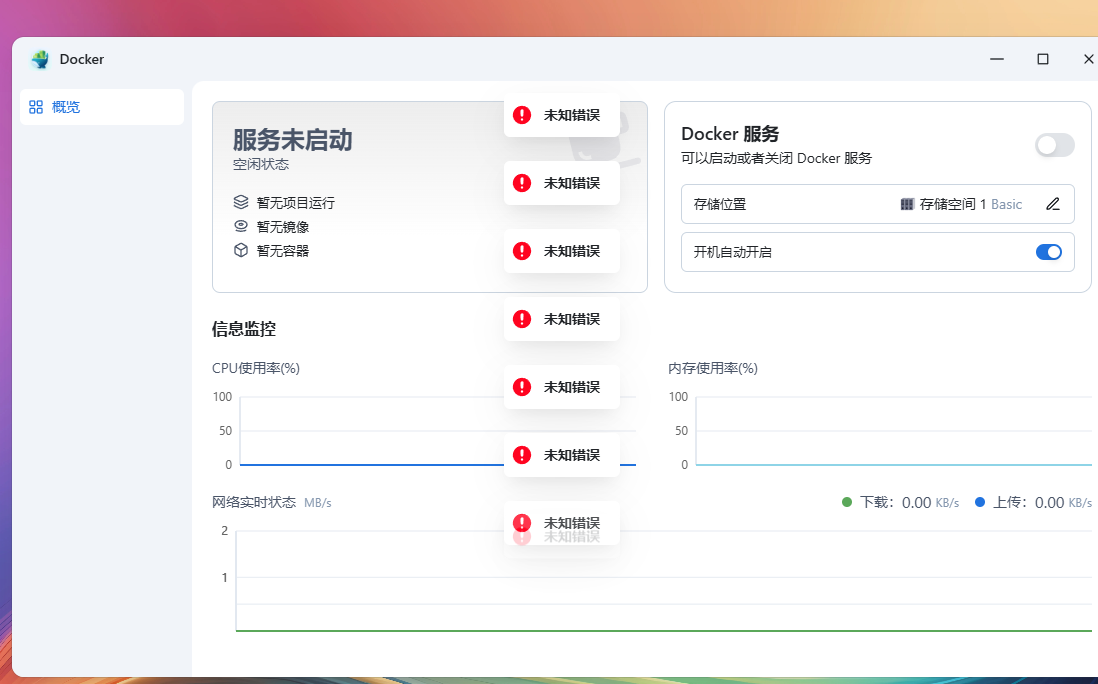This screenshot has width=1098, height=684.
Task: Click the pencil edit icon for 存储位置
Action: tap(1052, 204)
